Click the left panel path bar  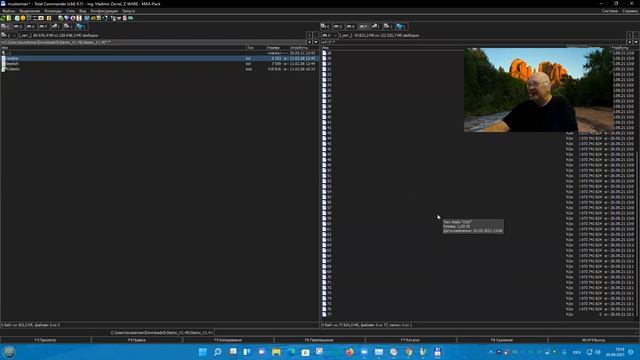[x=153, y=42]
